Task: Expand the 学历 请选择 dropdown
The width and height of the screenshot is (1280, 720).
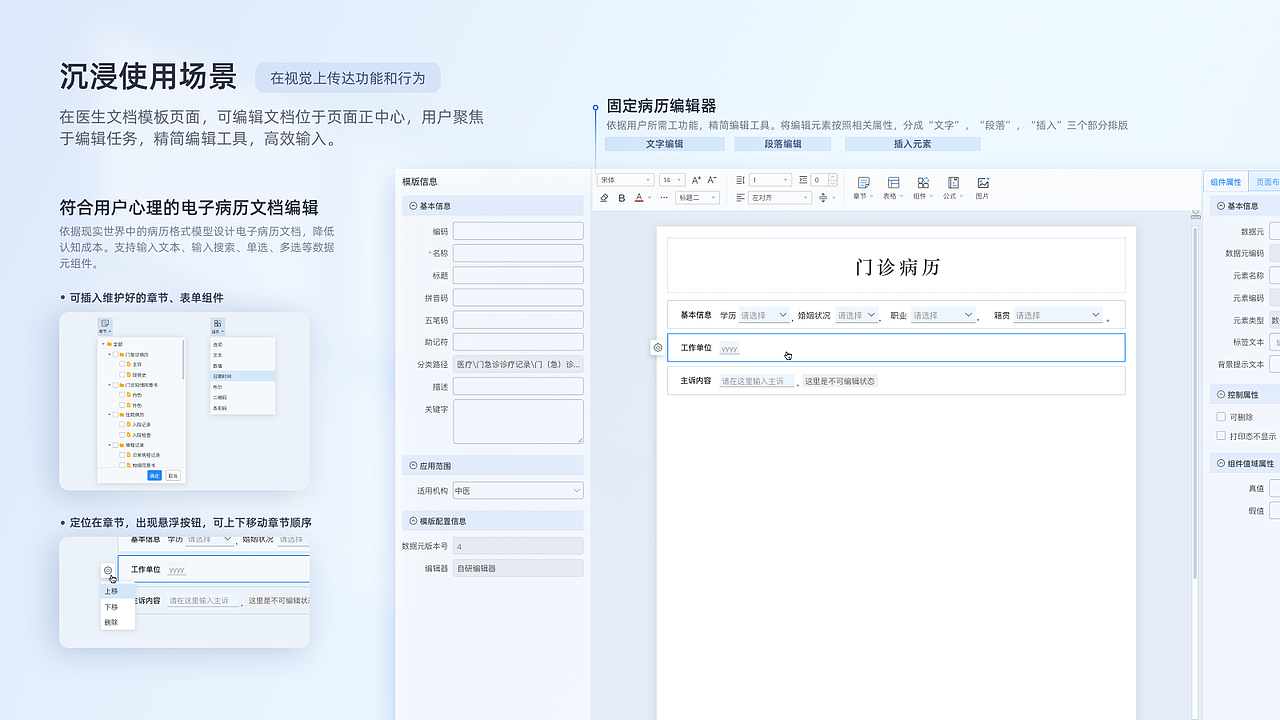Action: [x=762, y=314]
